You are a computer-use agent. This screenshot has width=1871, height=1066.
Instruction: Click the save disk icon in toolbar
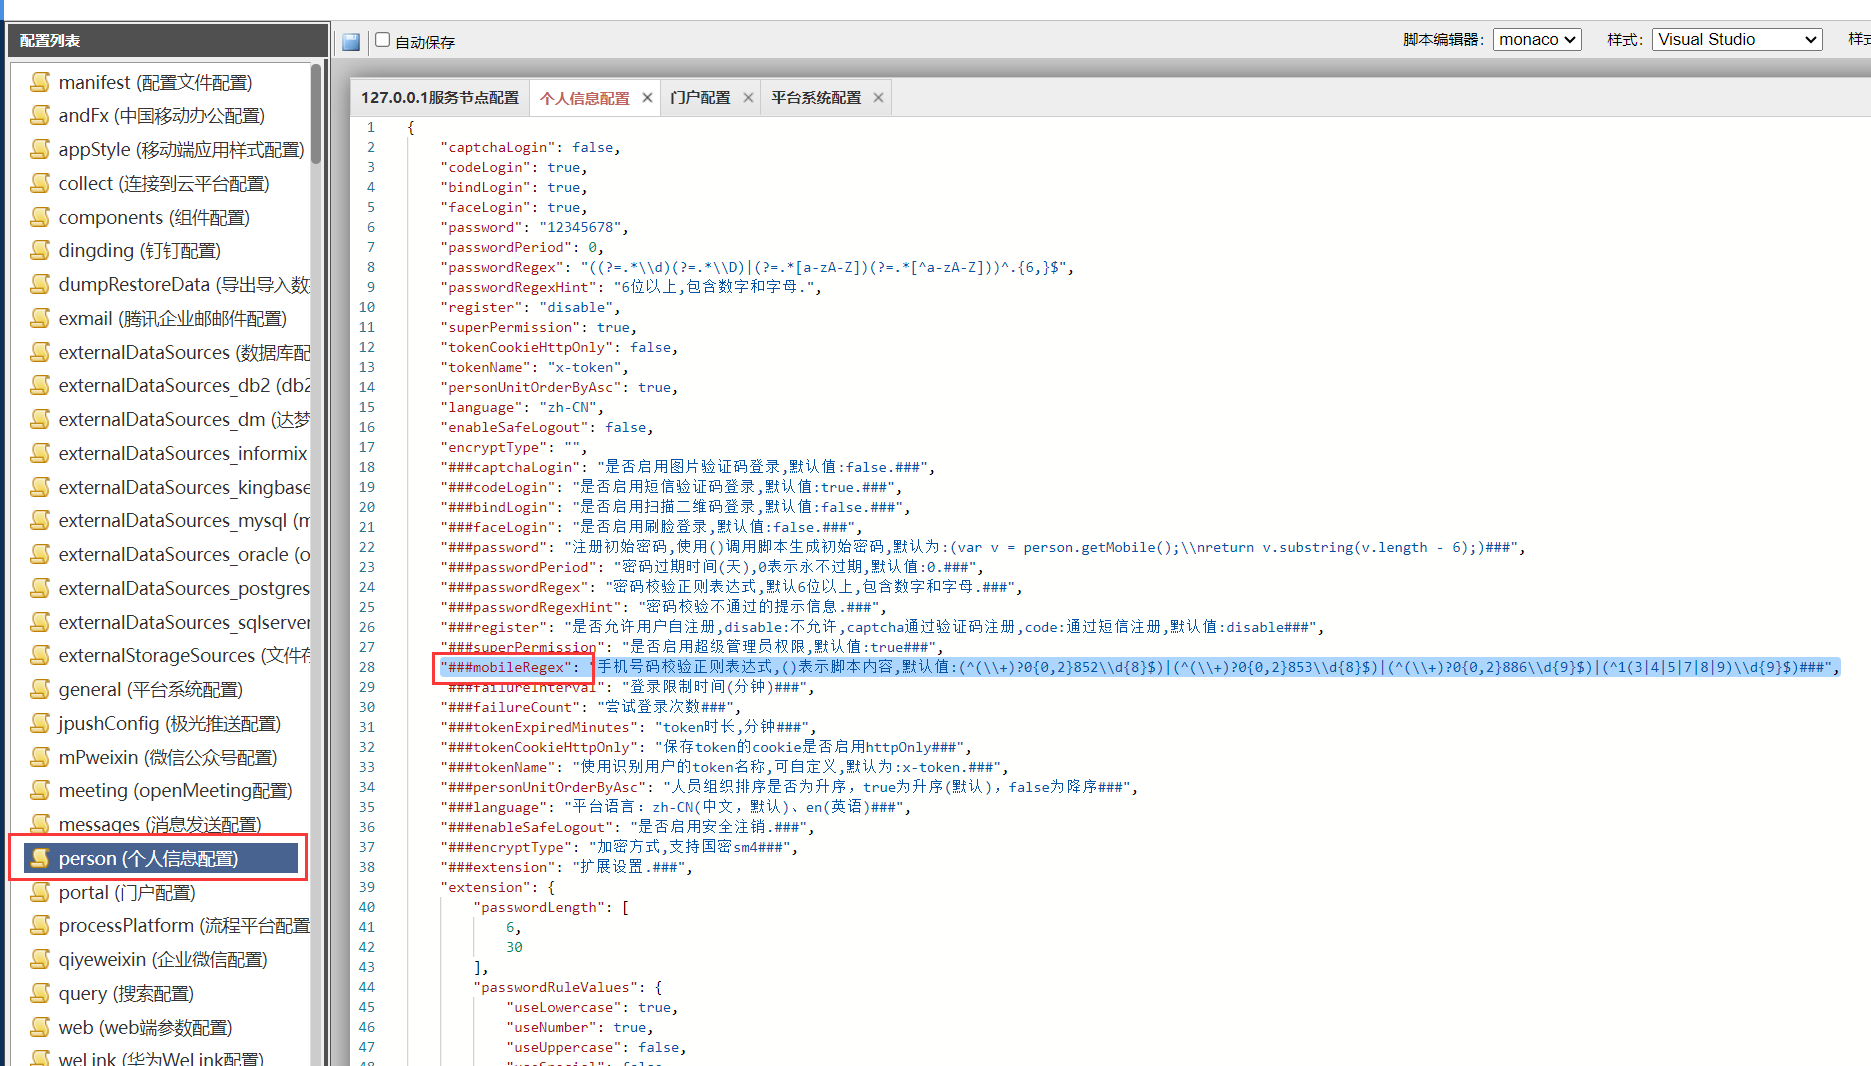(x=351, y=42)
